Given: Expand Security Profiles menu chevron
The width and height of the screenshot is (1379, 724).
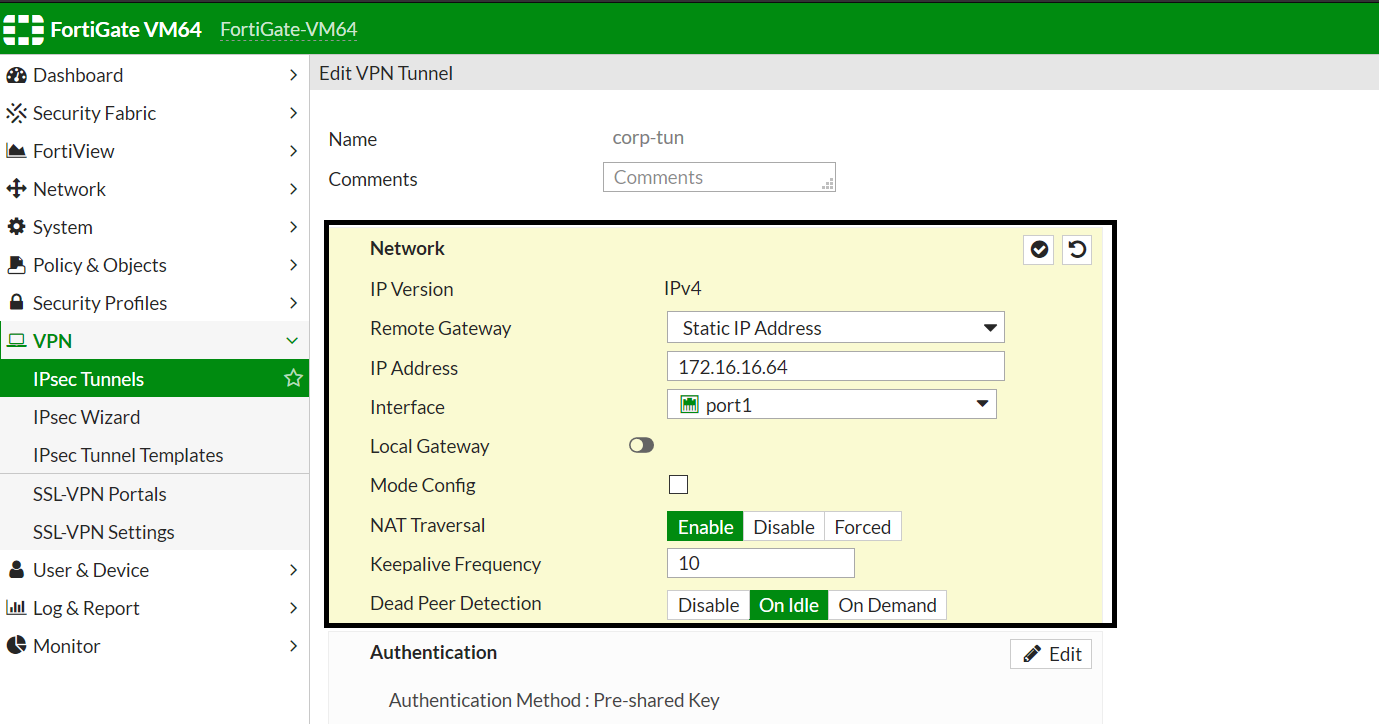Looking at the screenshot, I should (x=293, y=303).
